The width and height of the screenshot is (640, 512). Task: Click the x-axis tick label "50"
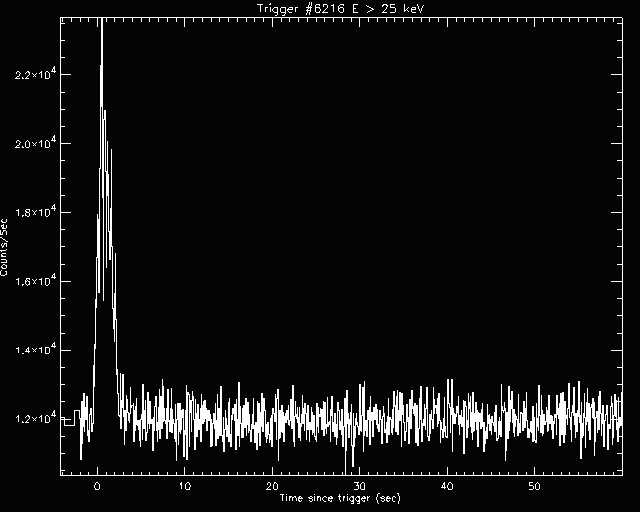[x=534, y=486]
